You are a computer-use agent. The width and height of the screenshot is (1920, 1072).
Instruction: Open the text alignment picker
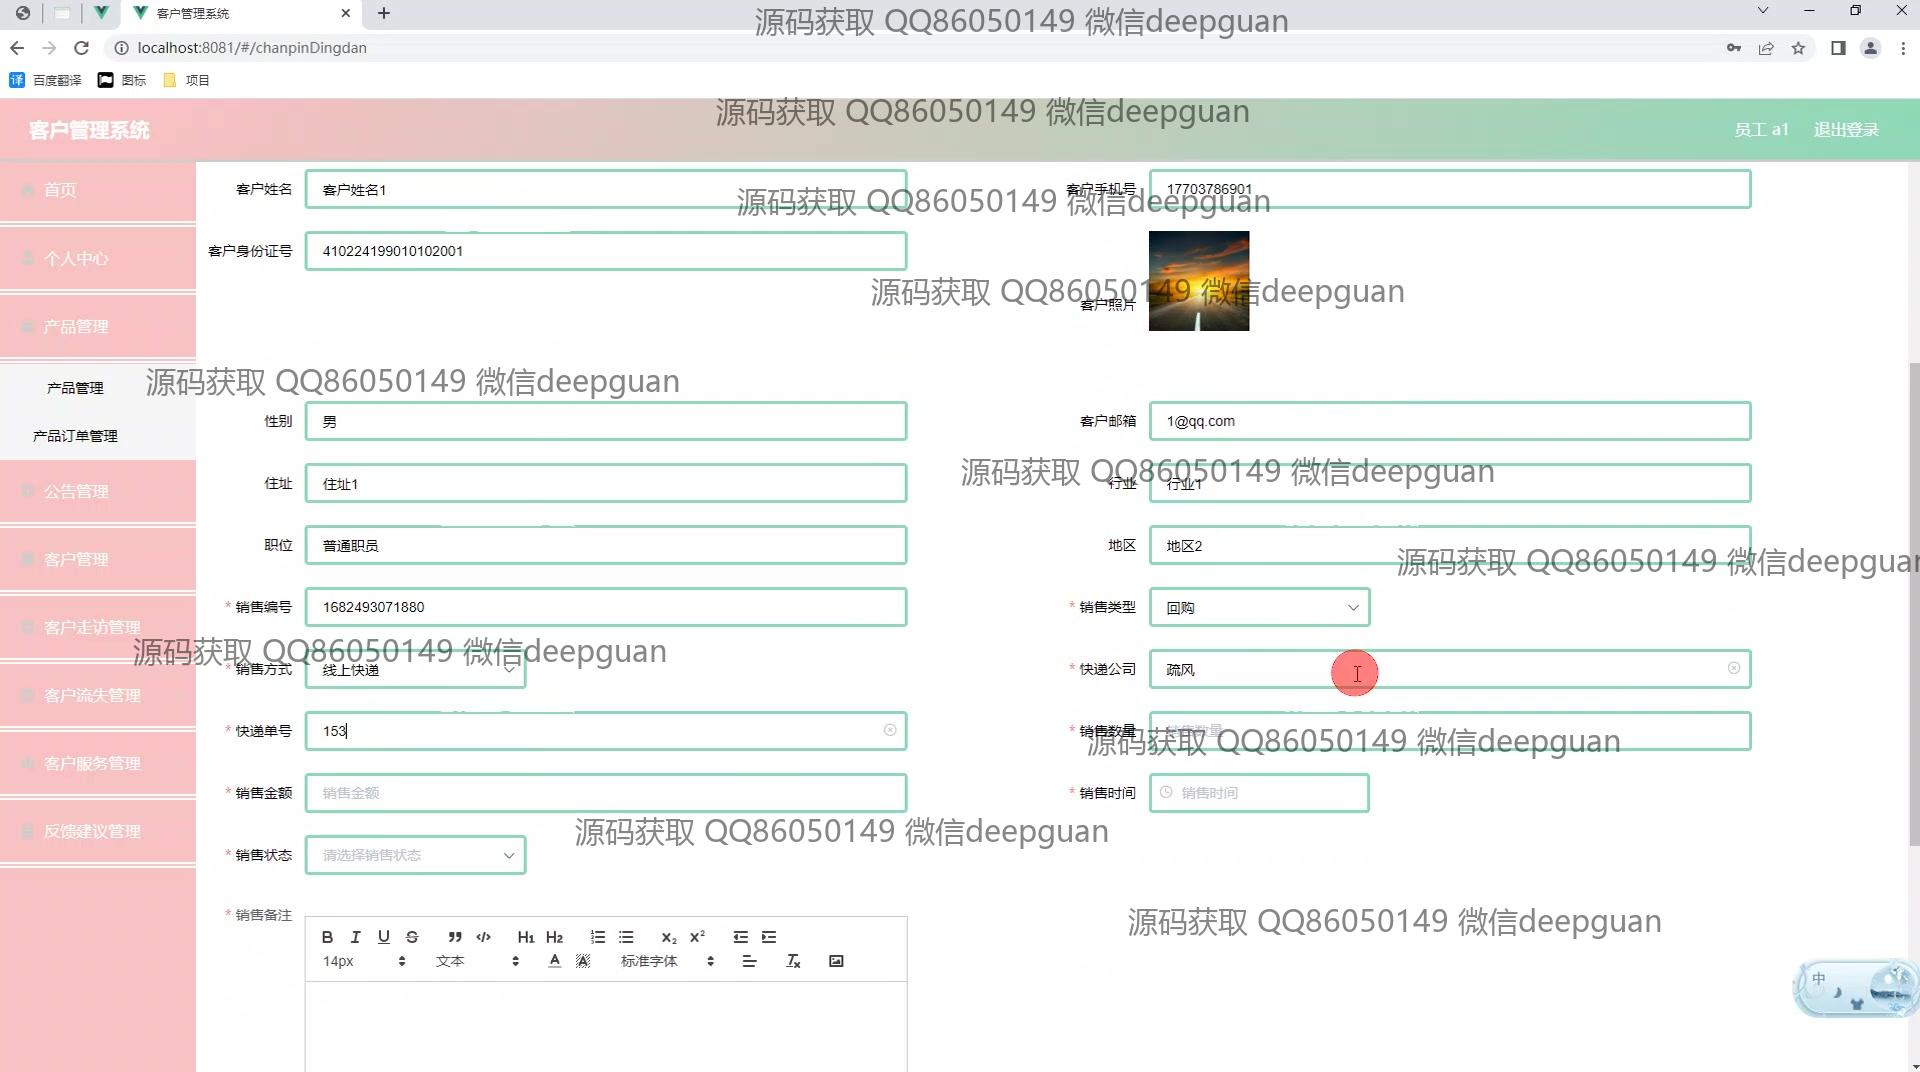(x=749, y=961)
